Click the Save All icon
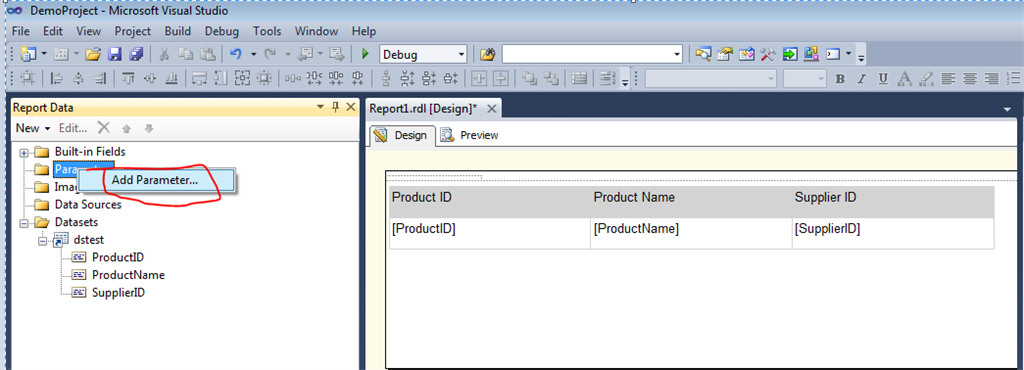The image size is (1024, 370). point(136,54)
